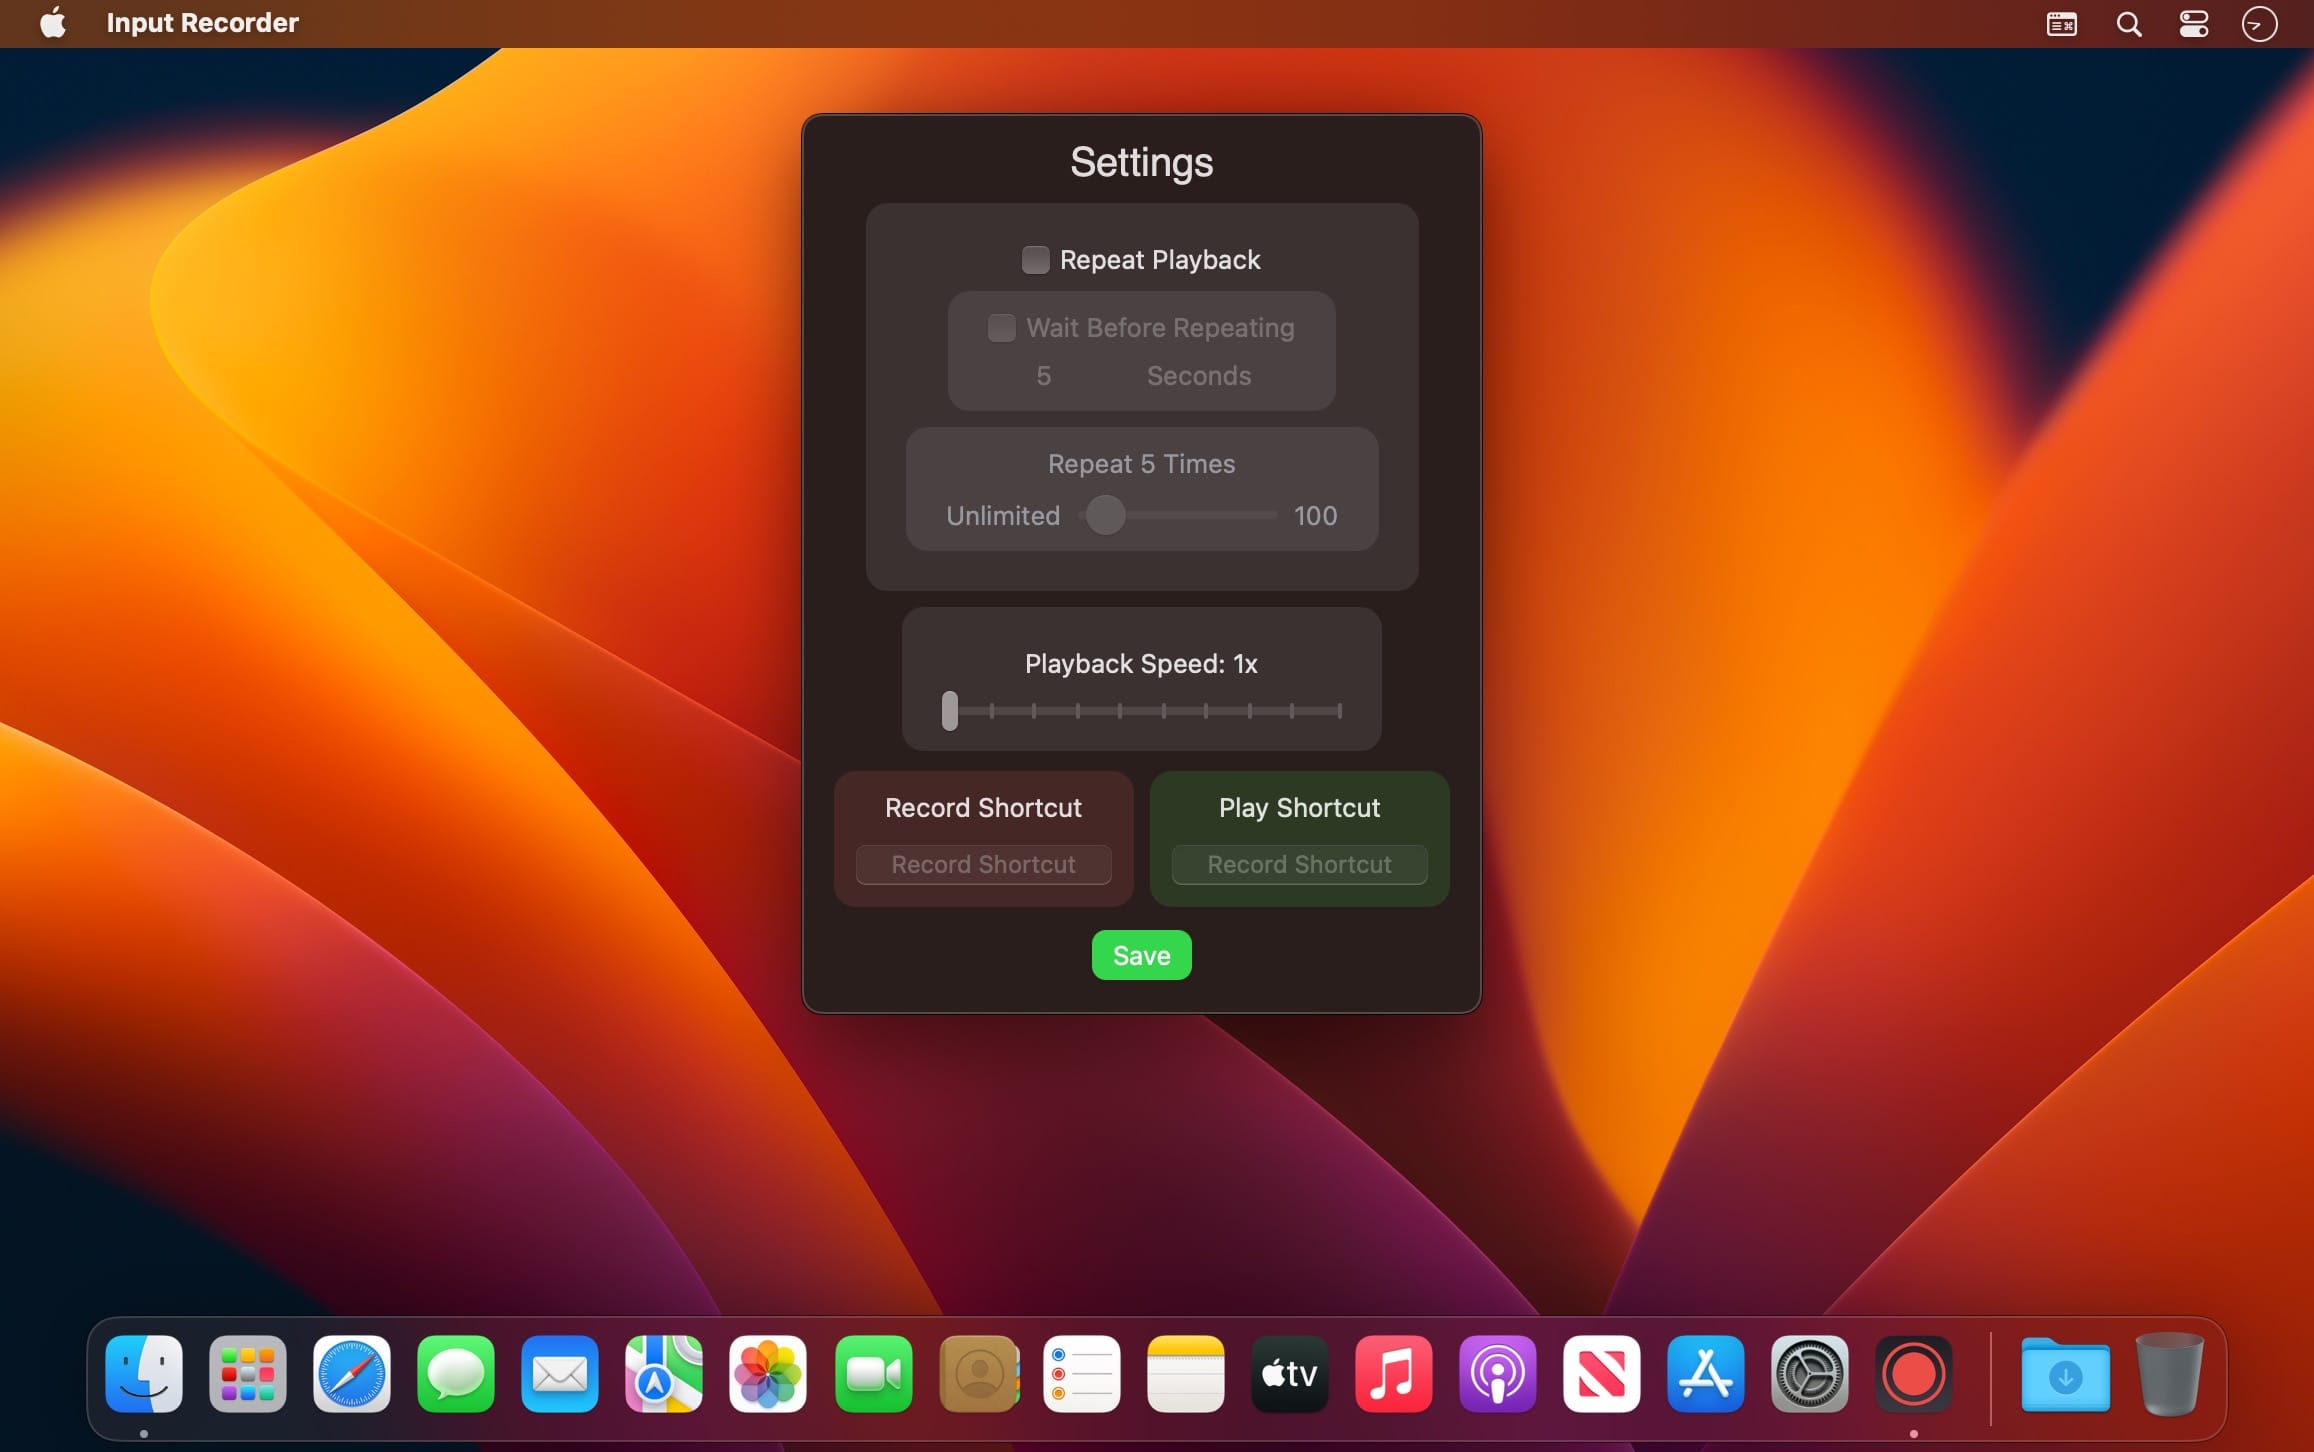Open Maps from the Dock
Screen dimensions: 2314x1452
[664, 1374]
